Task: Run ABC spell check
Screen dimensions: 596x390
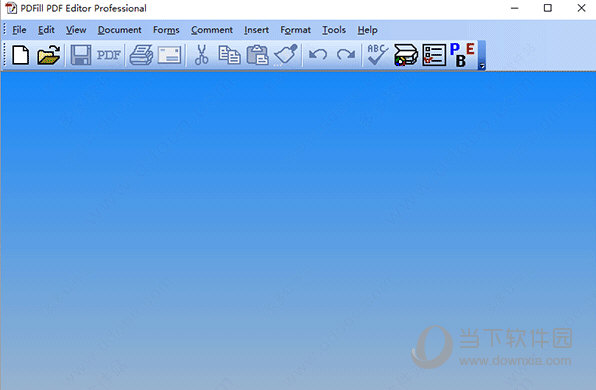Action: pos(377,55)
